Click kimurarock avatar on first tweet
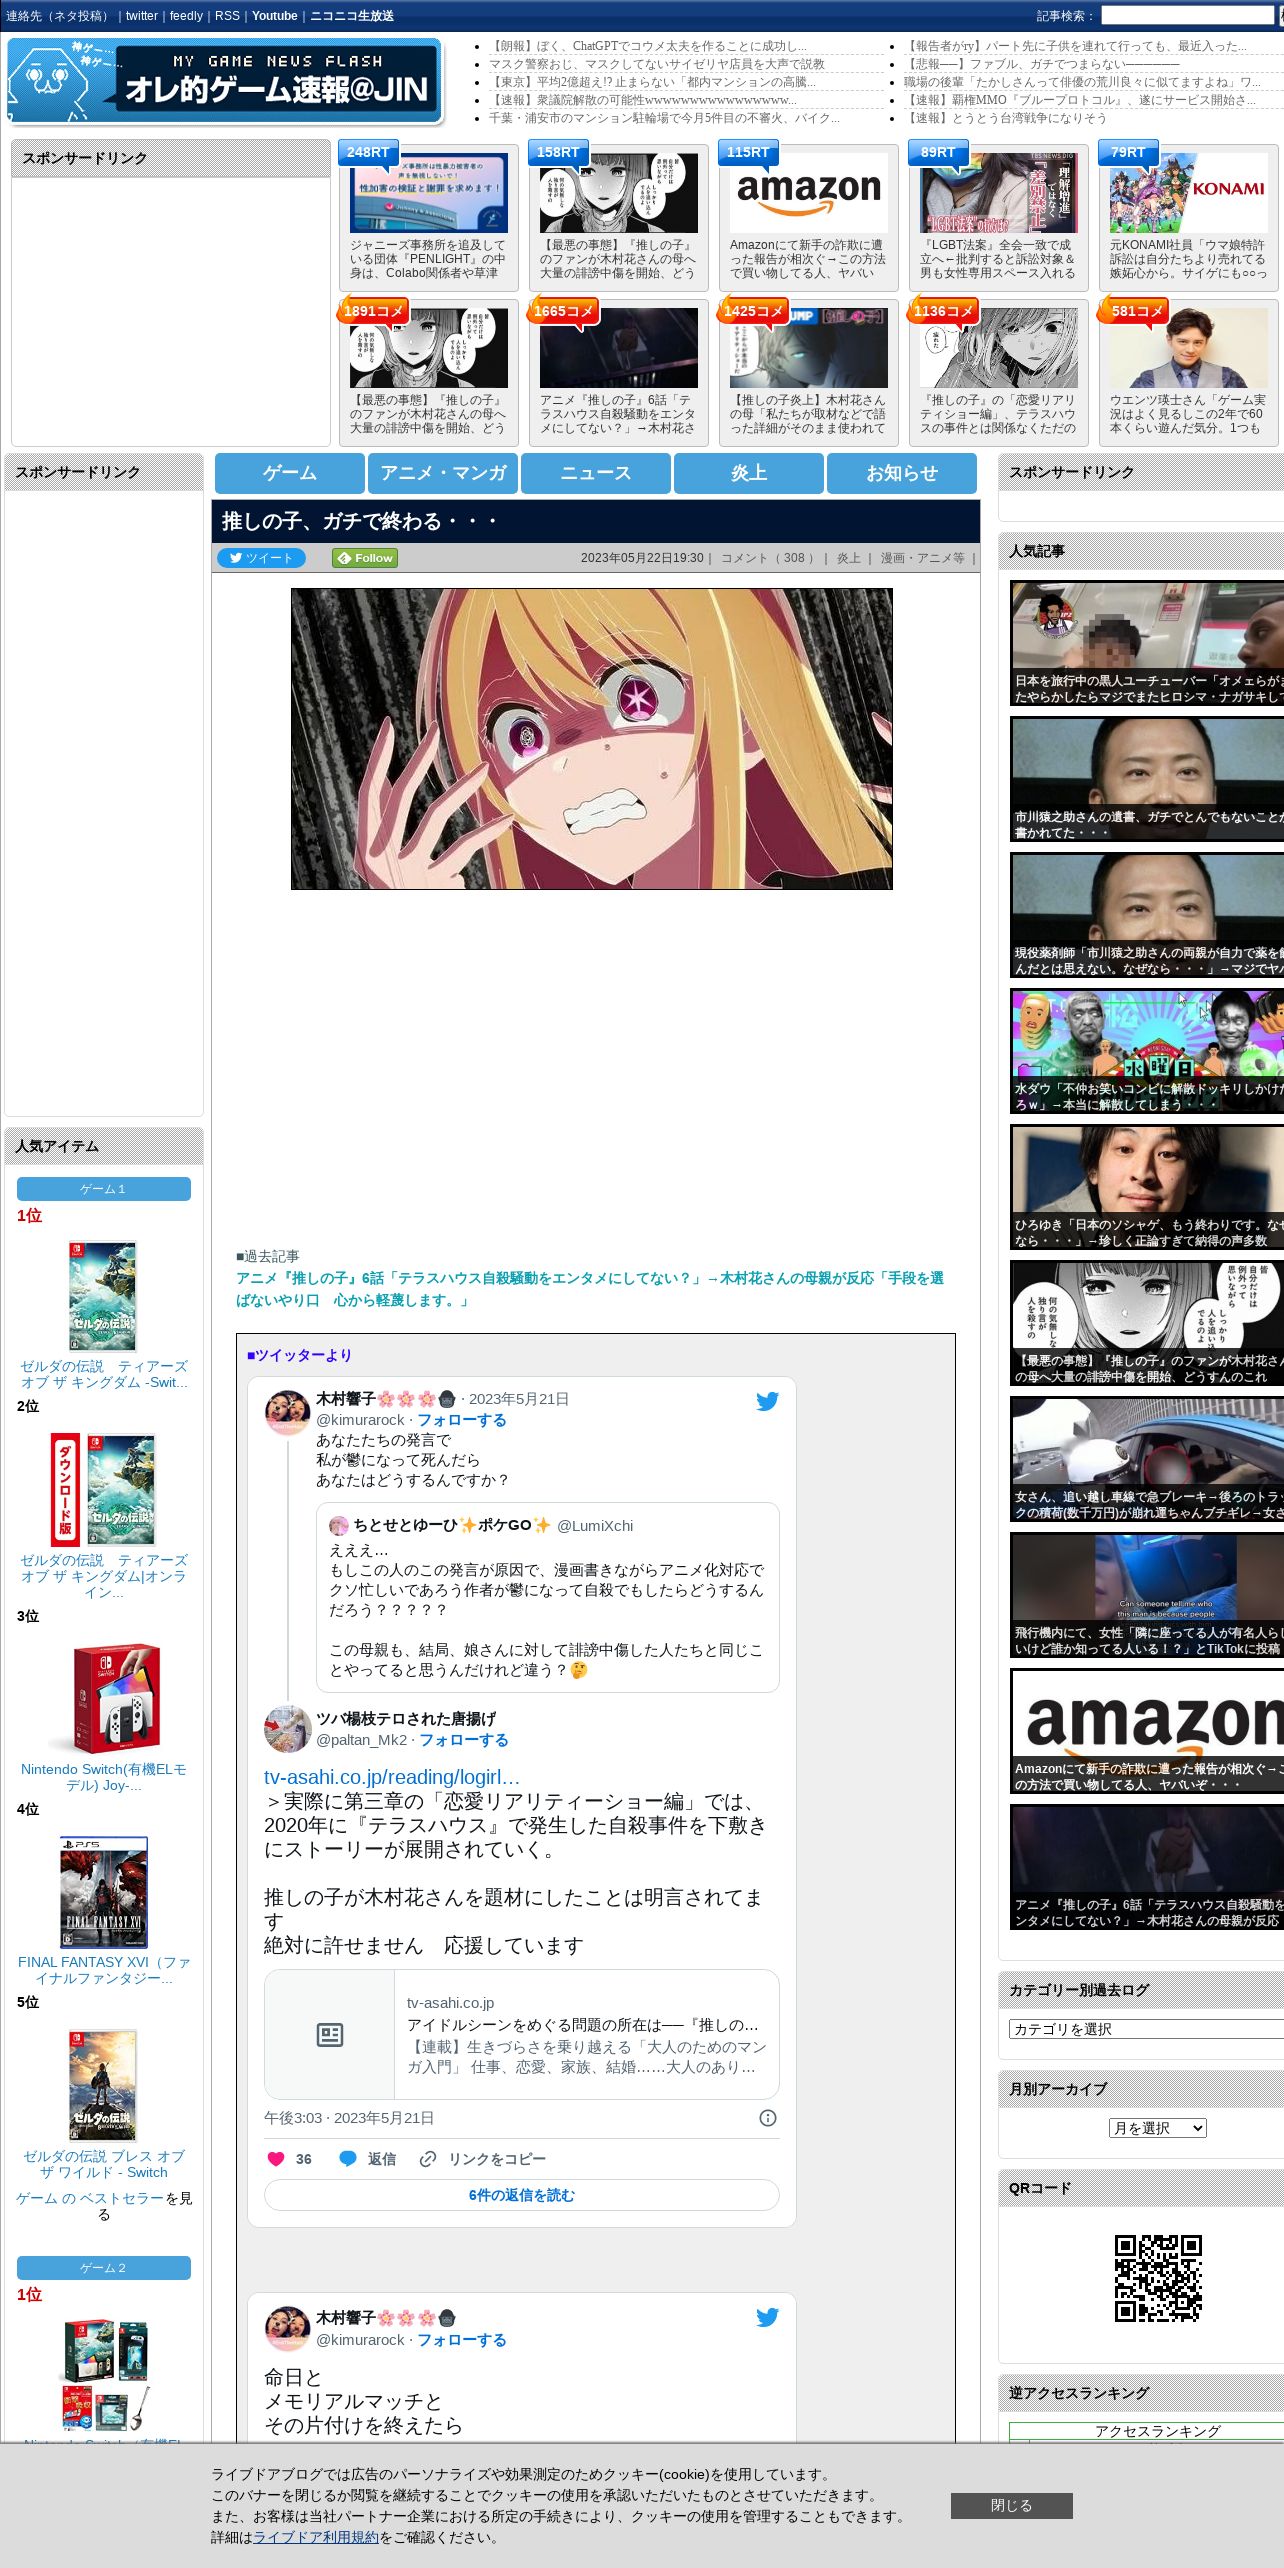 pyautogui.click(x=287, y=1411)
